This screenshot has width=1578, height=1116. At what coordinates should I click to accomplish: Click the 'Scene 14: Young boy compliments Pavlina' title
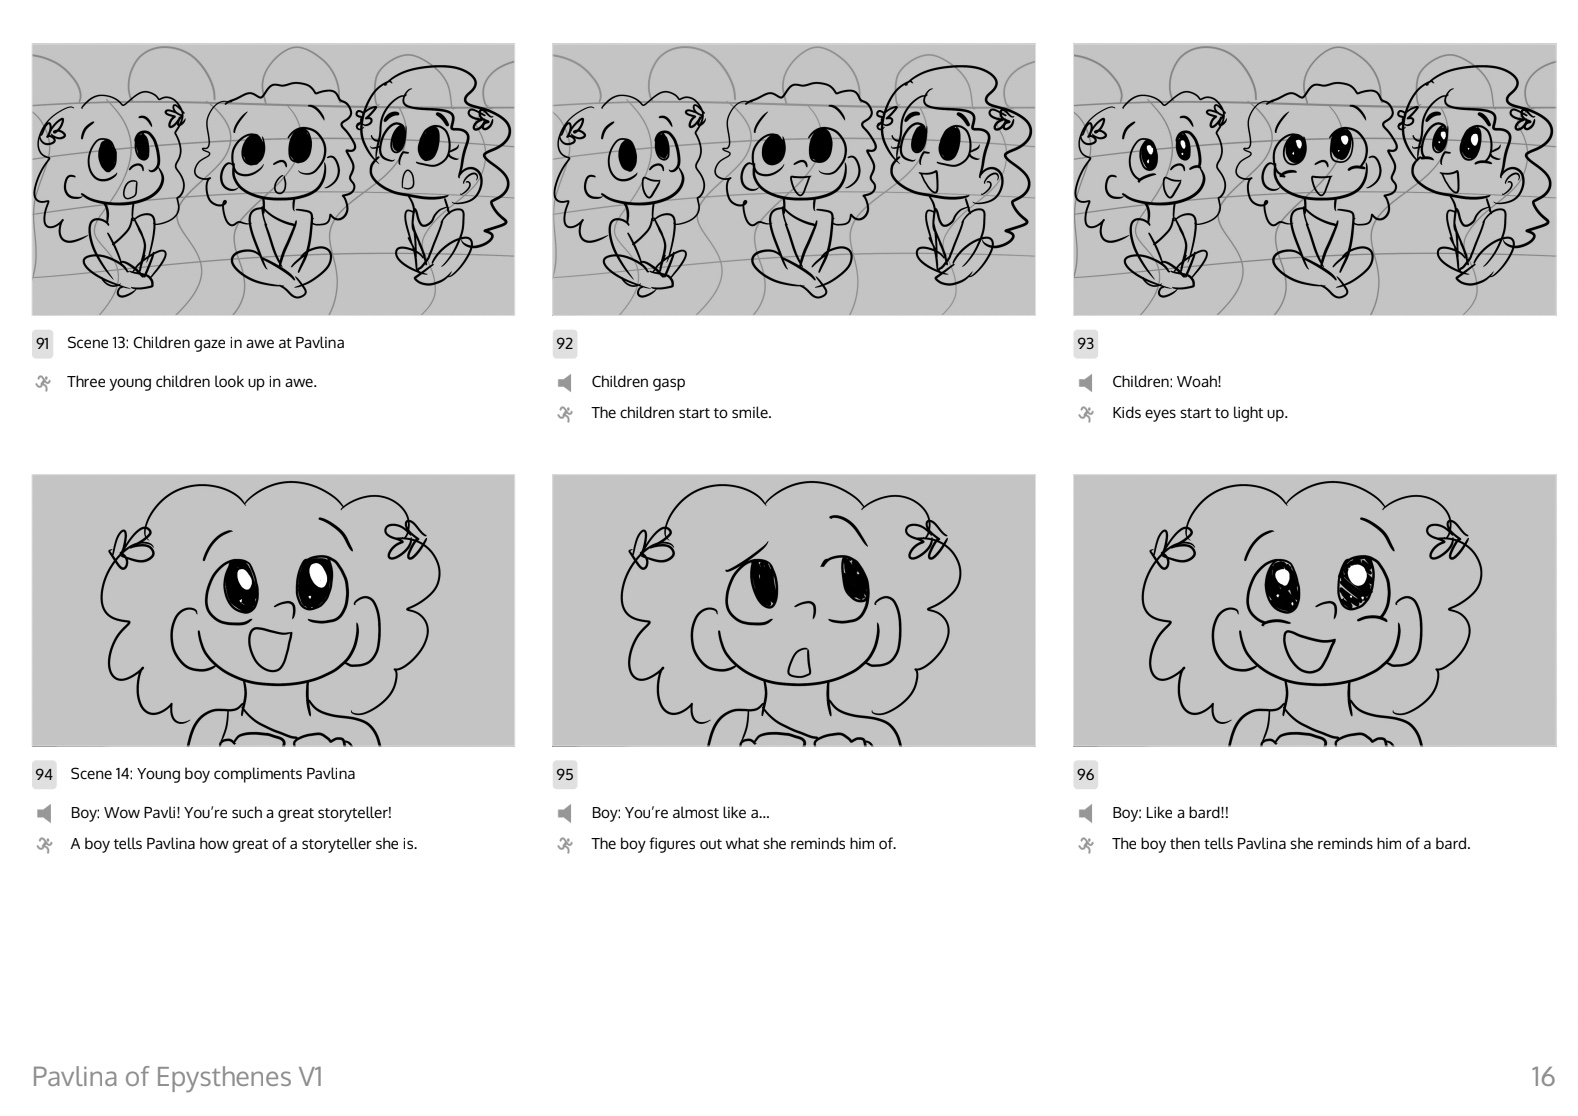click(213, 774)
